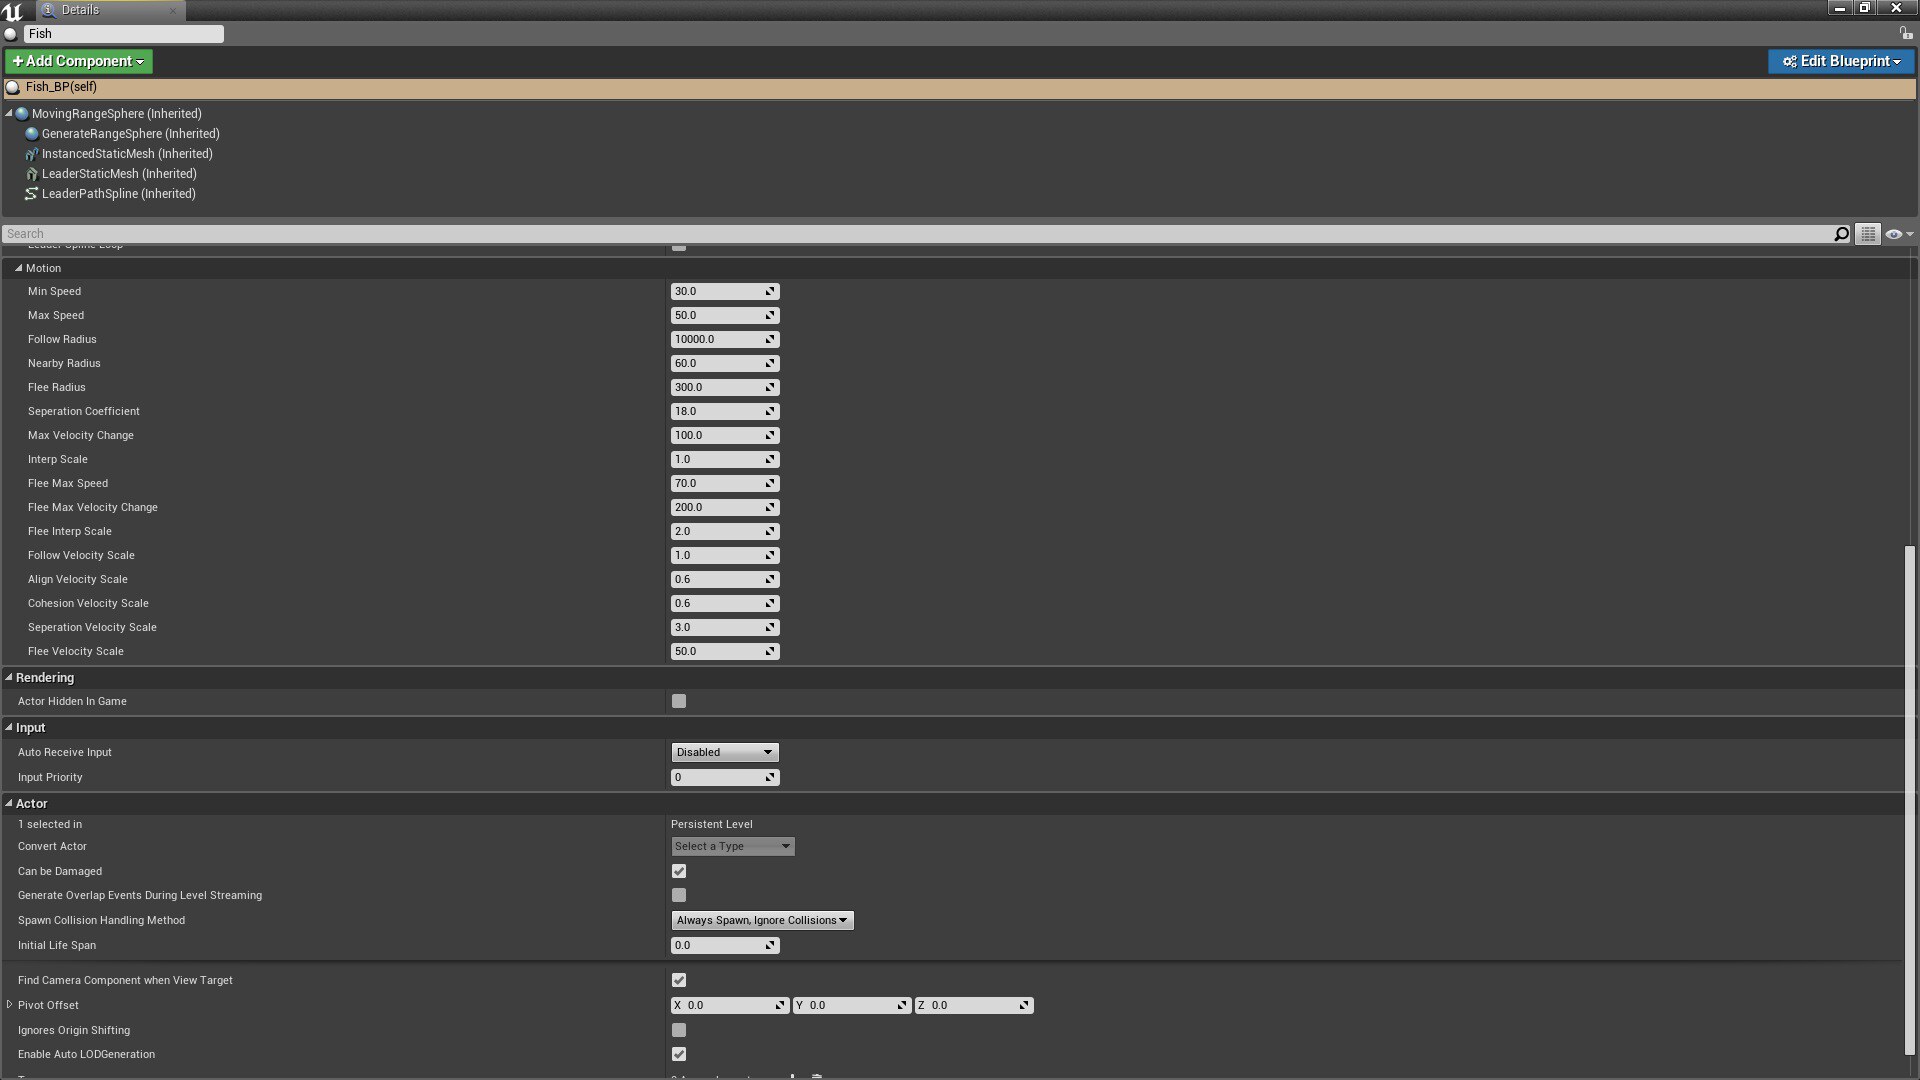Open the Spawn Collision Handling Method dropdown
The image size is (1920, 1080).
761,920
